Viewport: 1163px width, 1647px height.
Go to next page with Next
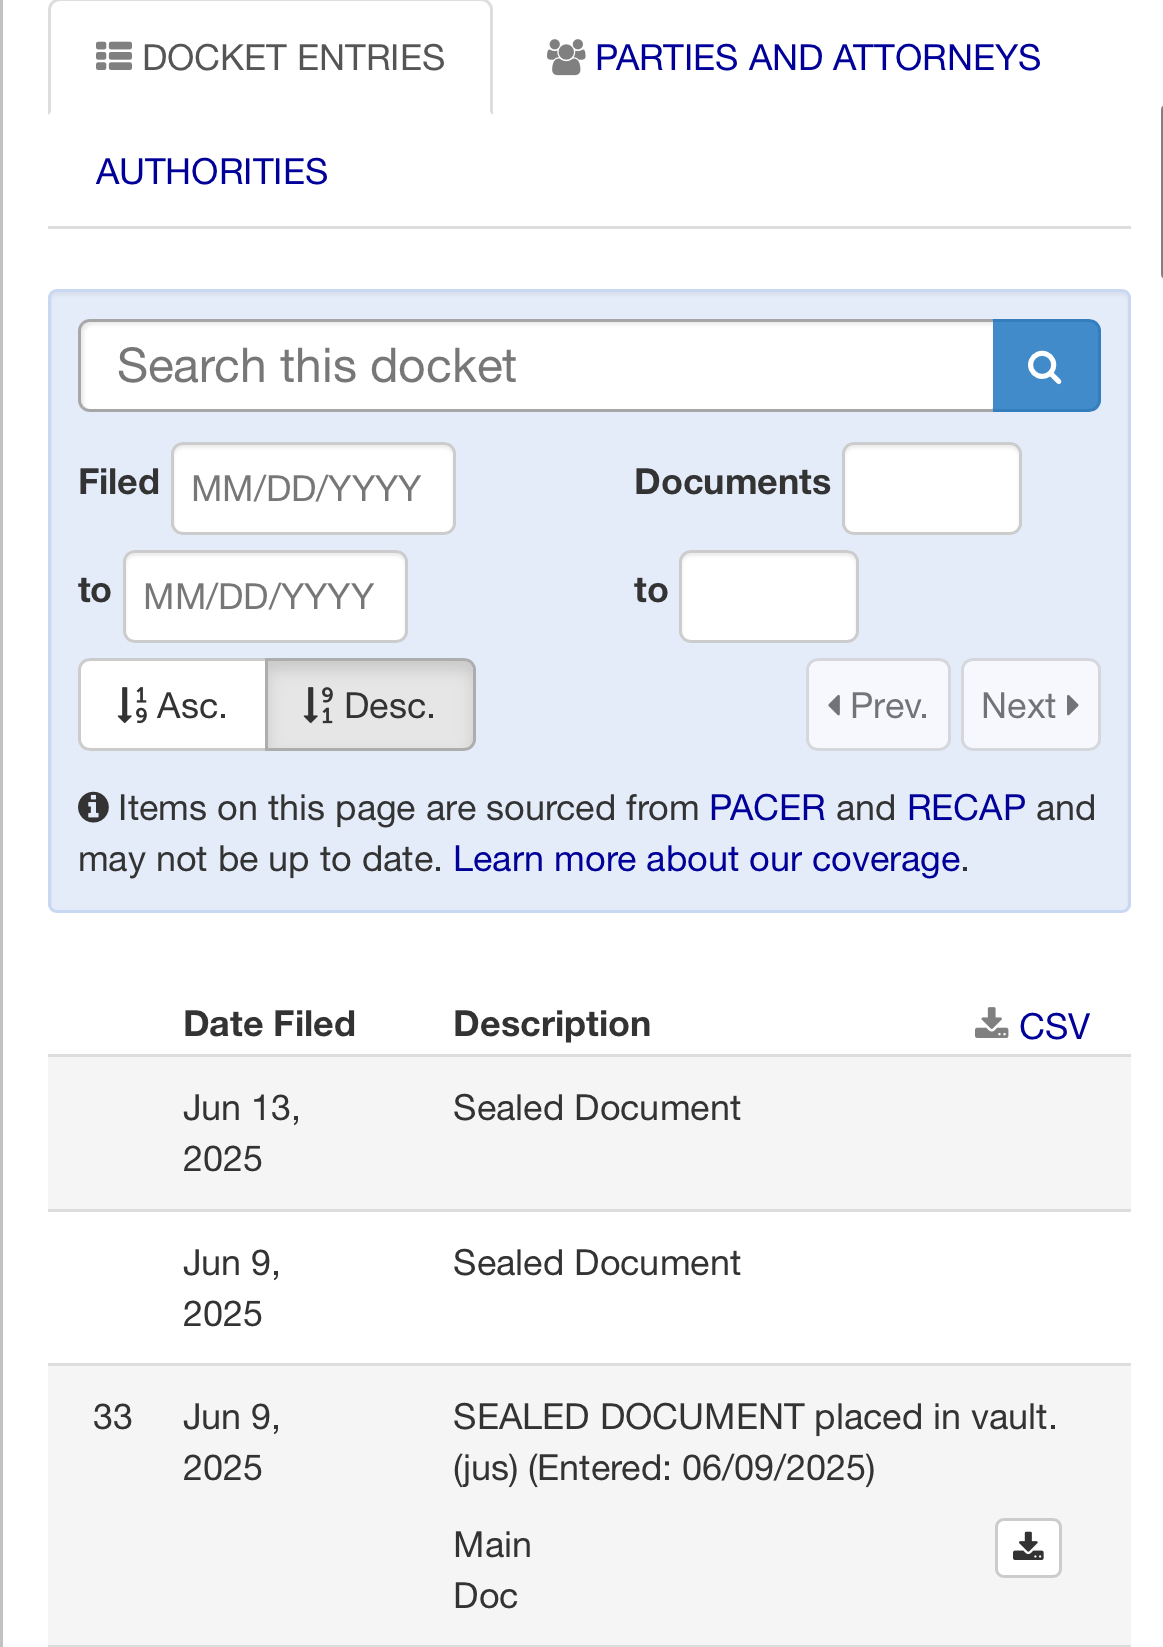[x=1030, y=705]
